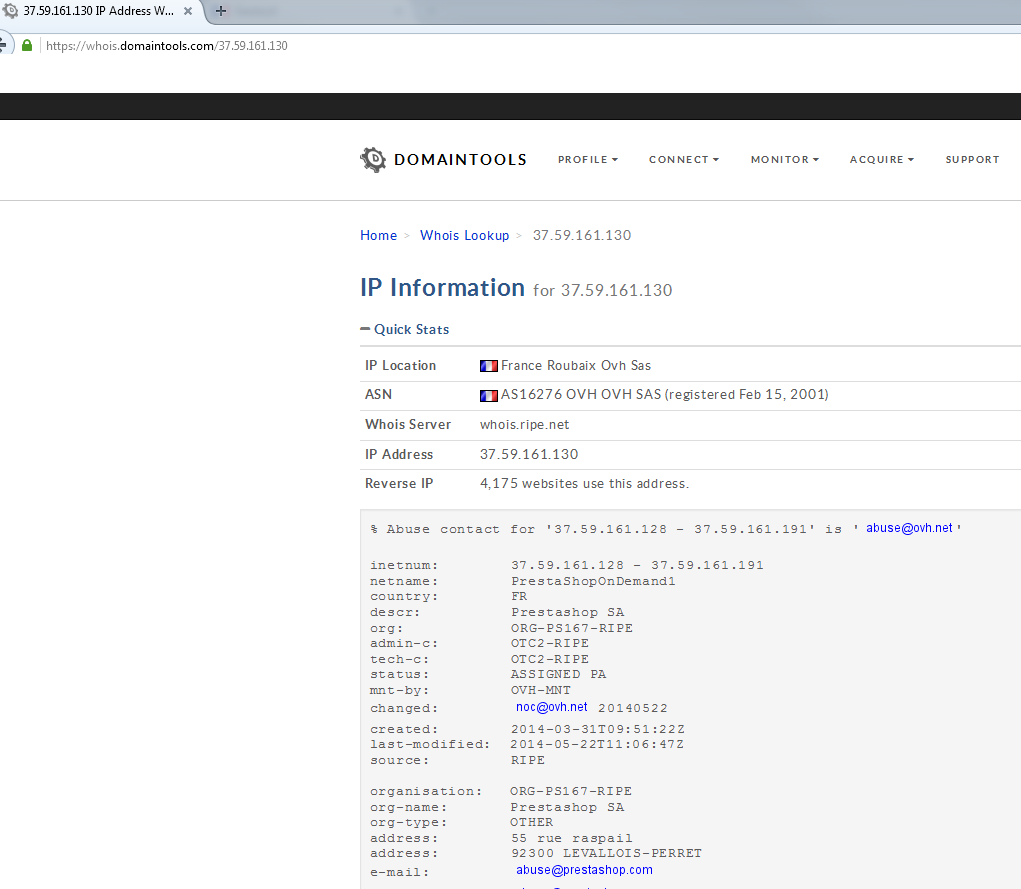
Task: Click breadcrumb current page 37.59.161.130
Action: coord(581,235)
